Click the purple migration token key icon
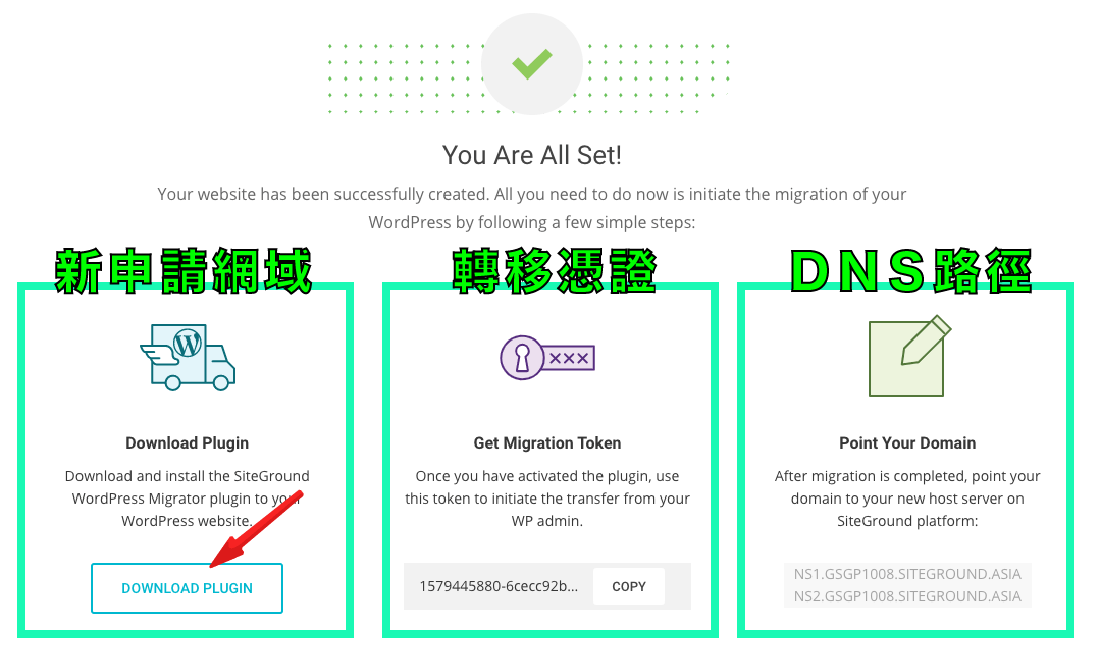Viewport: 1100px width, 658px height. point(547,358)
